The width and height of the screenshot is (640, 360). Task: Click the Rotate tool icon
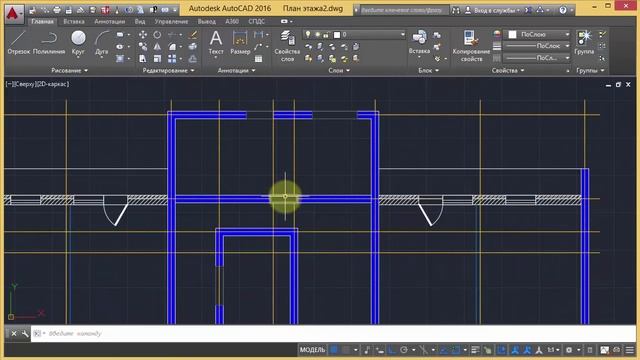(x=157, y=35)
